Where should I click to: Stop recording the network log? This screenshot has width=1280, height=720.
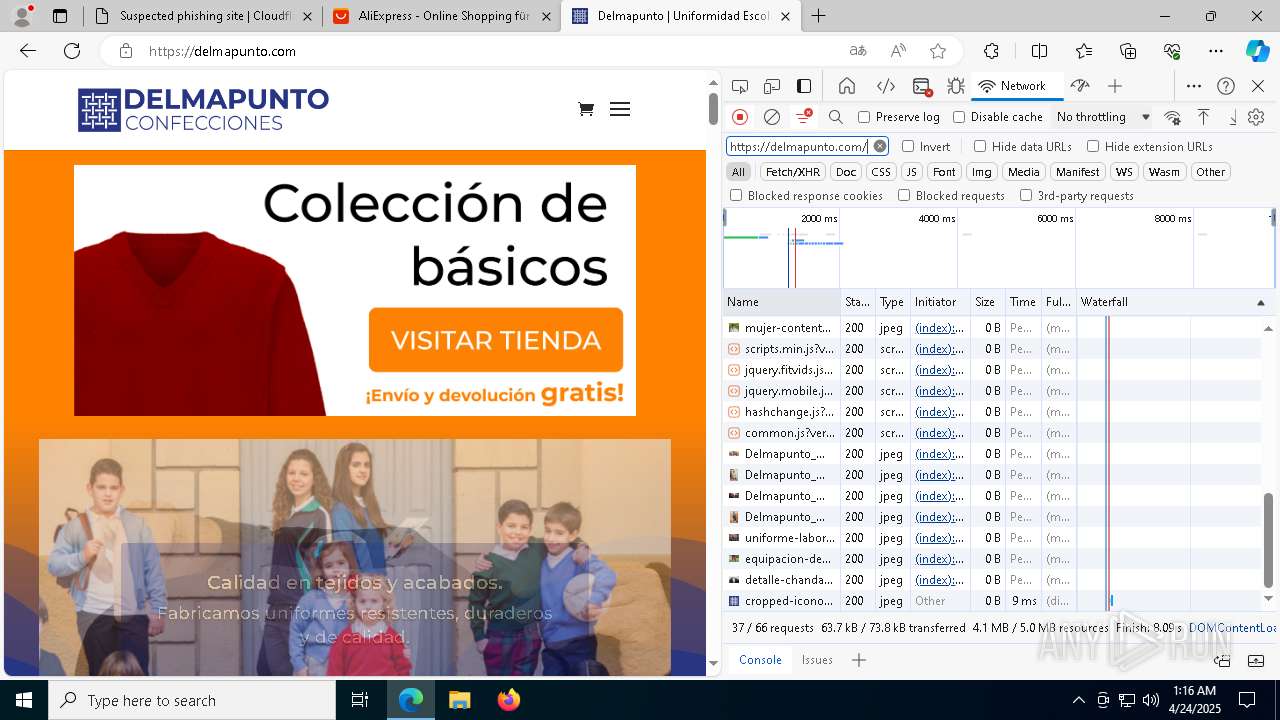tap(740, 117)
